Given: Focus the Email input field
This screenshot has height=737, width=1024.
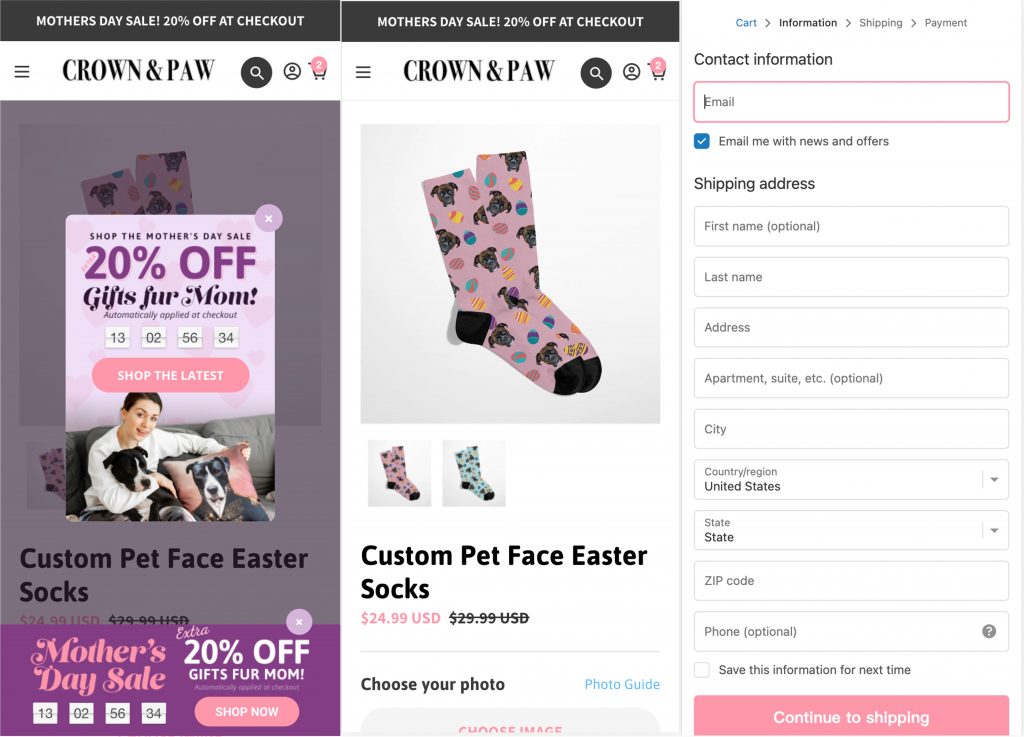Looking at the screenshot, I should tap(851, 102).
